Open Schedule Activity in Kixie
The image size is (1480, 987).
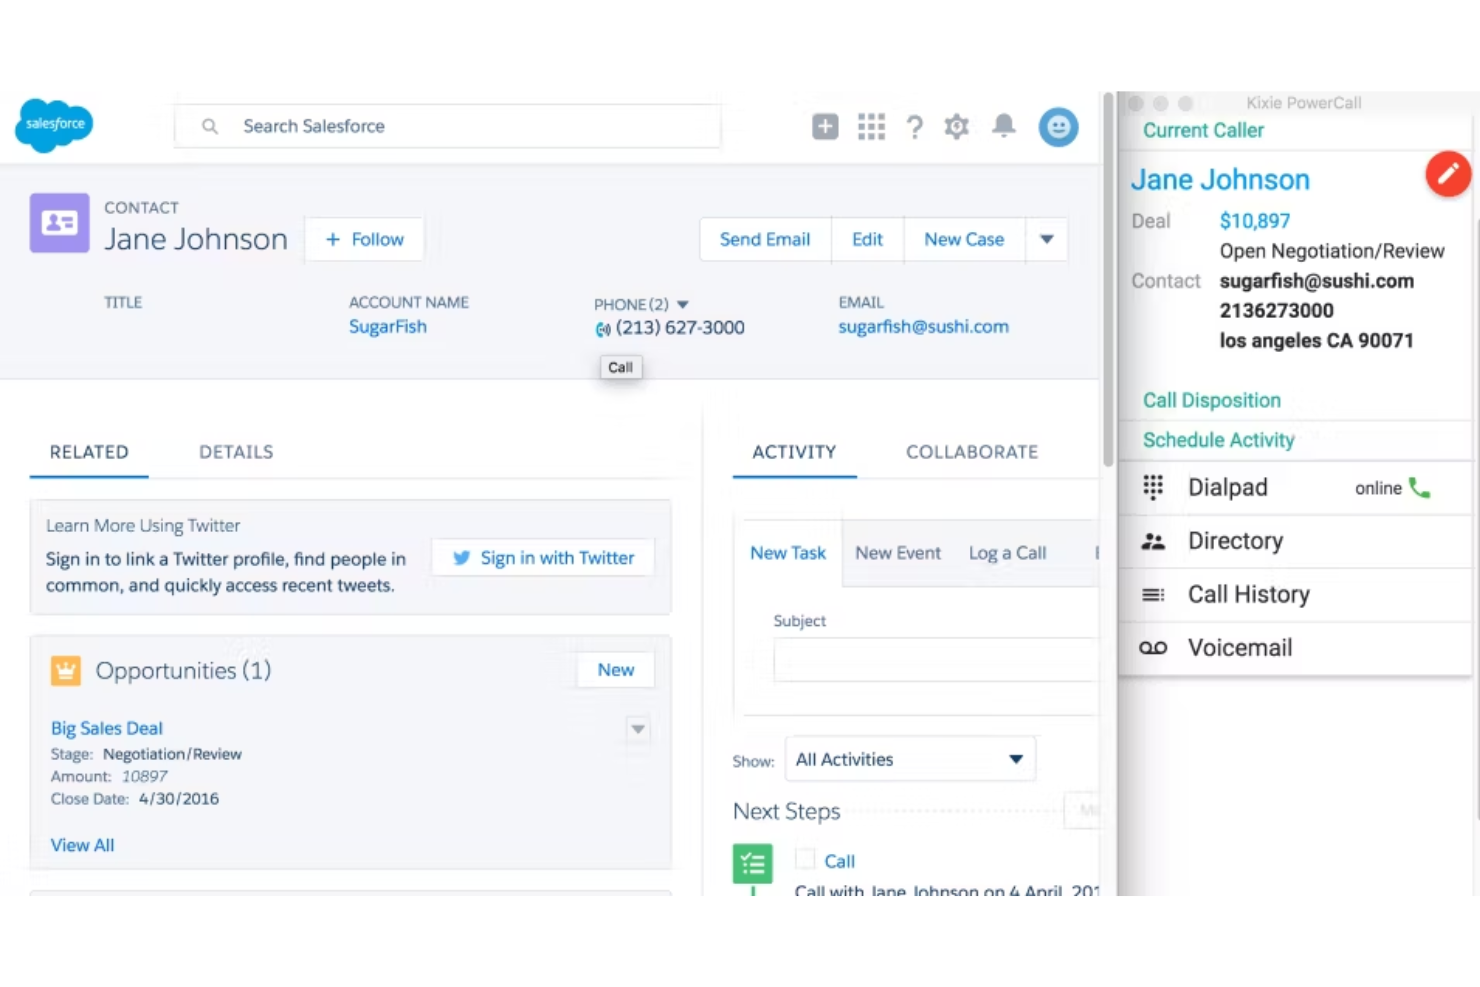[x=1219, y=440]
